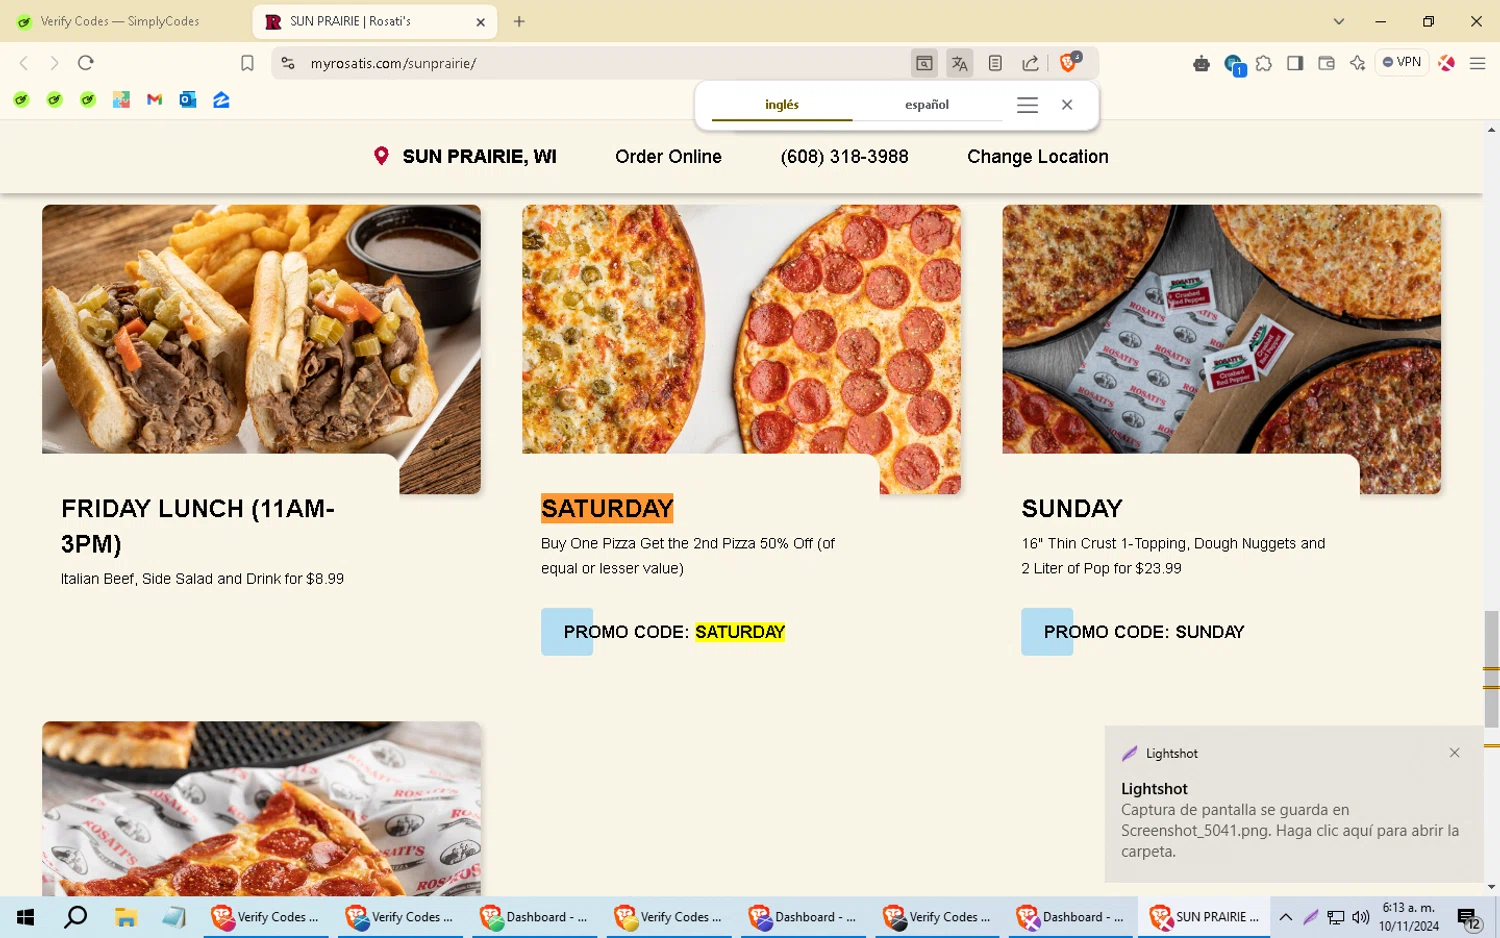Open the Gmail bookmark

coord(154,99)
